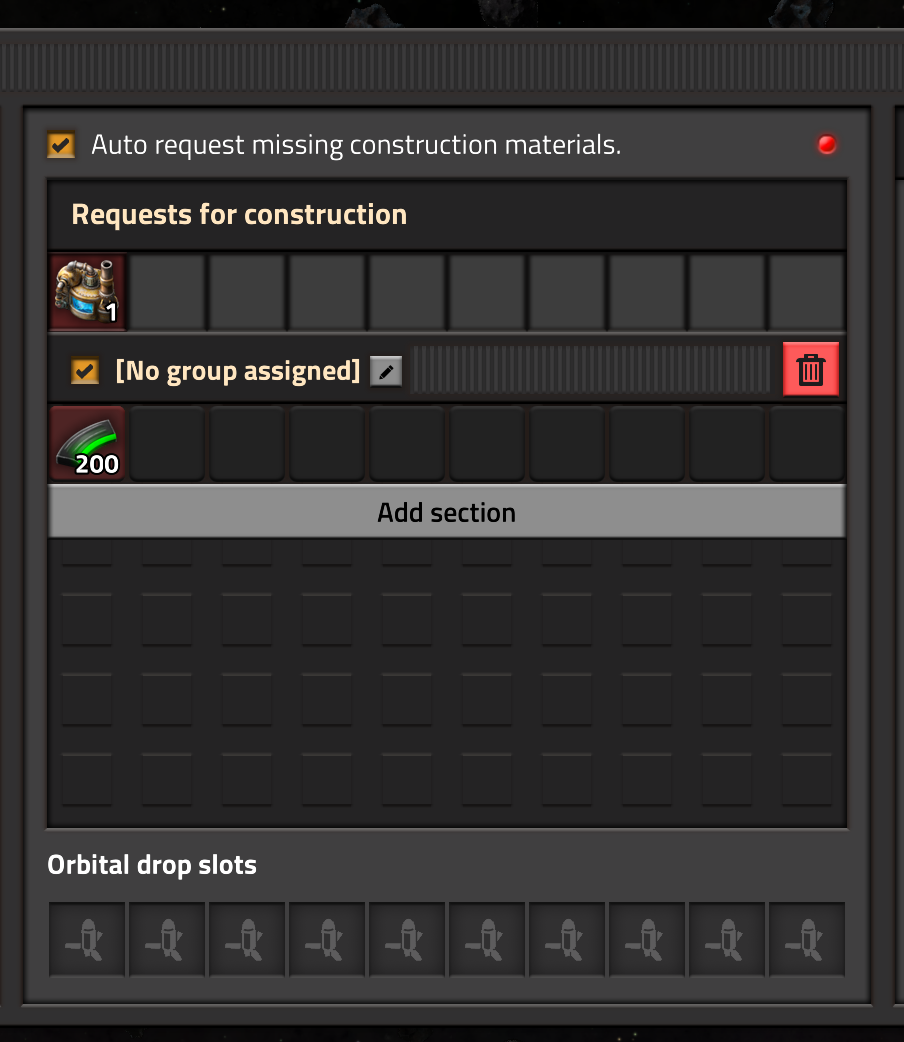
Task: Click the Requests for construction header
Action: click(240, 215)
